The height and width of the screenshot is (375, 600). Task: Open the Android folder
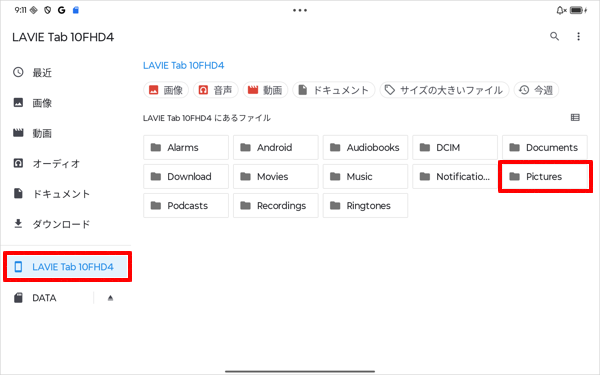pyautogui.click(x=276, y=147)
